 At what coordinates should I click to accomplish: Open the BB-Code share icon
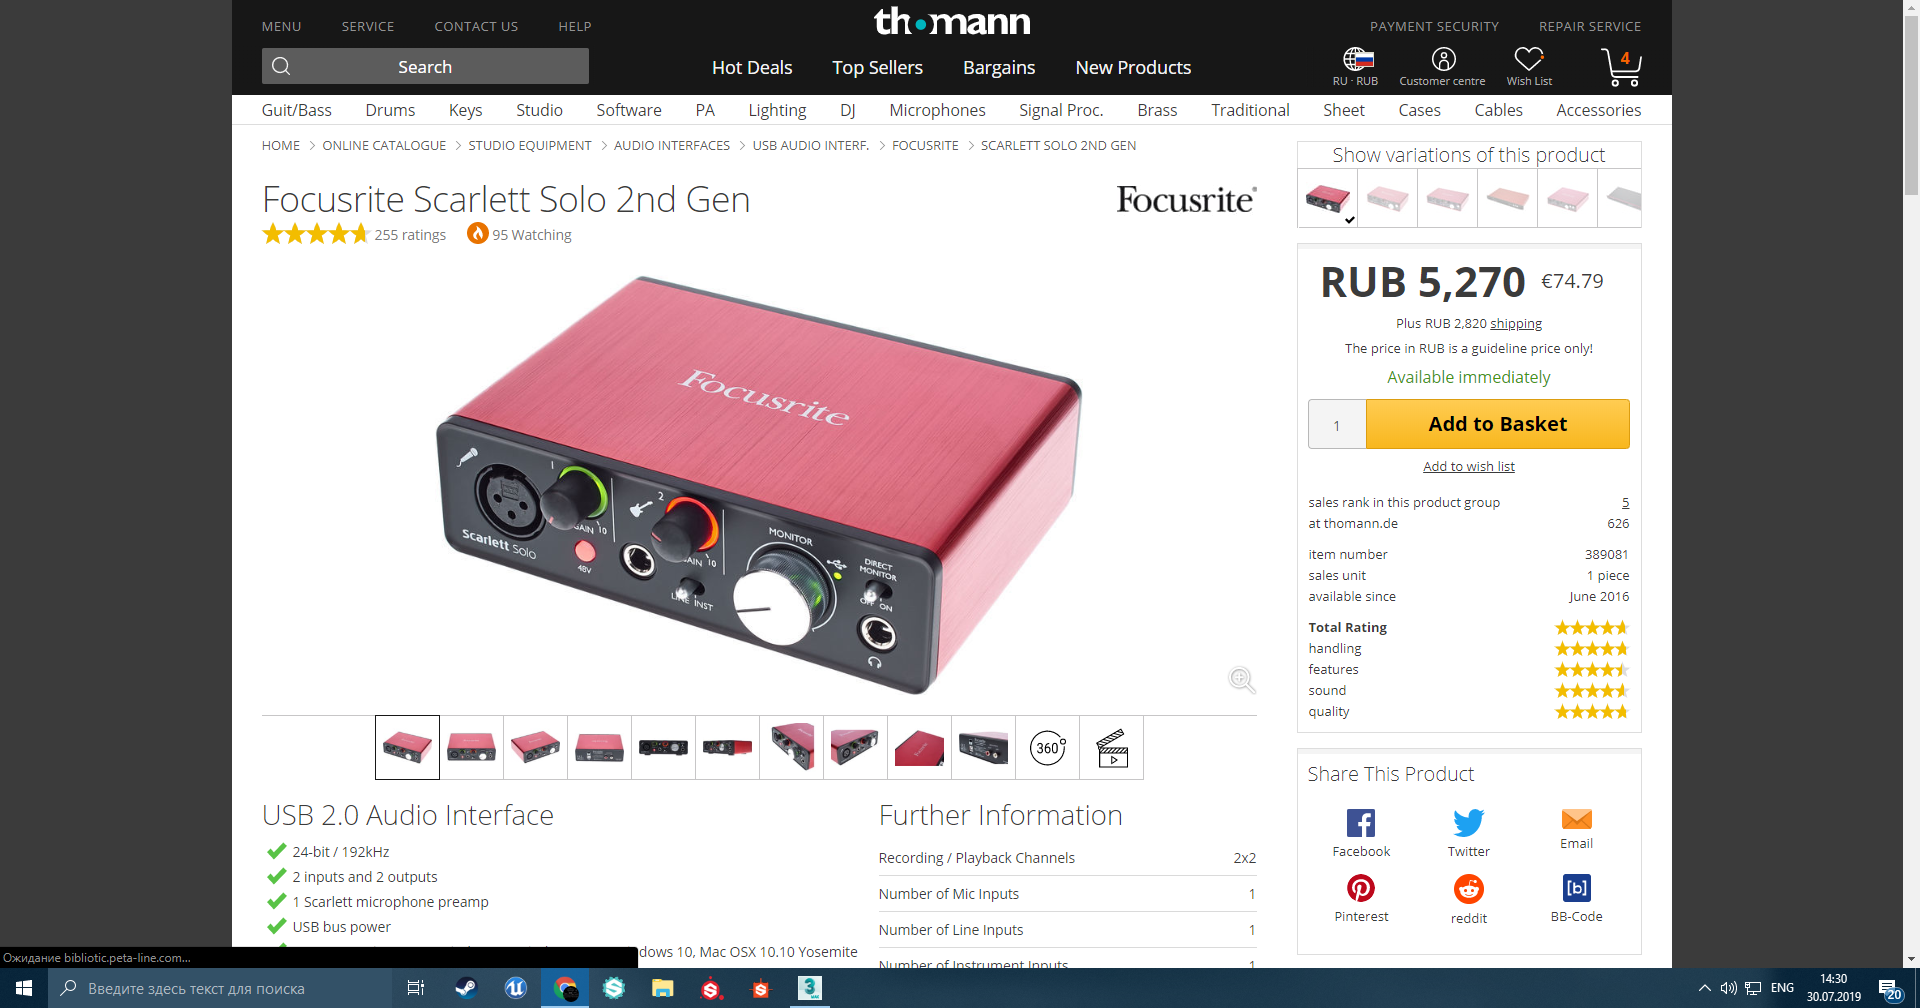[x=1576, y=888]
